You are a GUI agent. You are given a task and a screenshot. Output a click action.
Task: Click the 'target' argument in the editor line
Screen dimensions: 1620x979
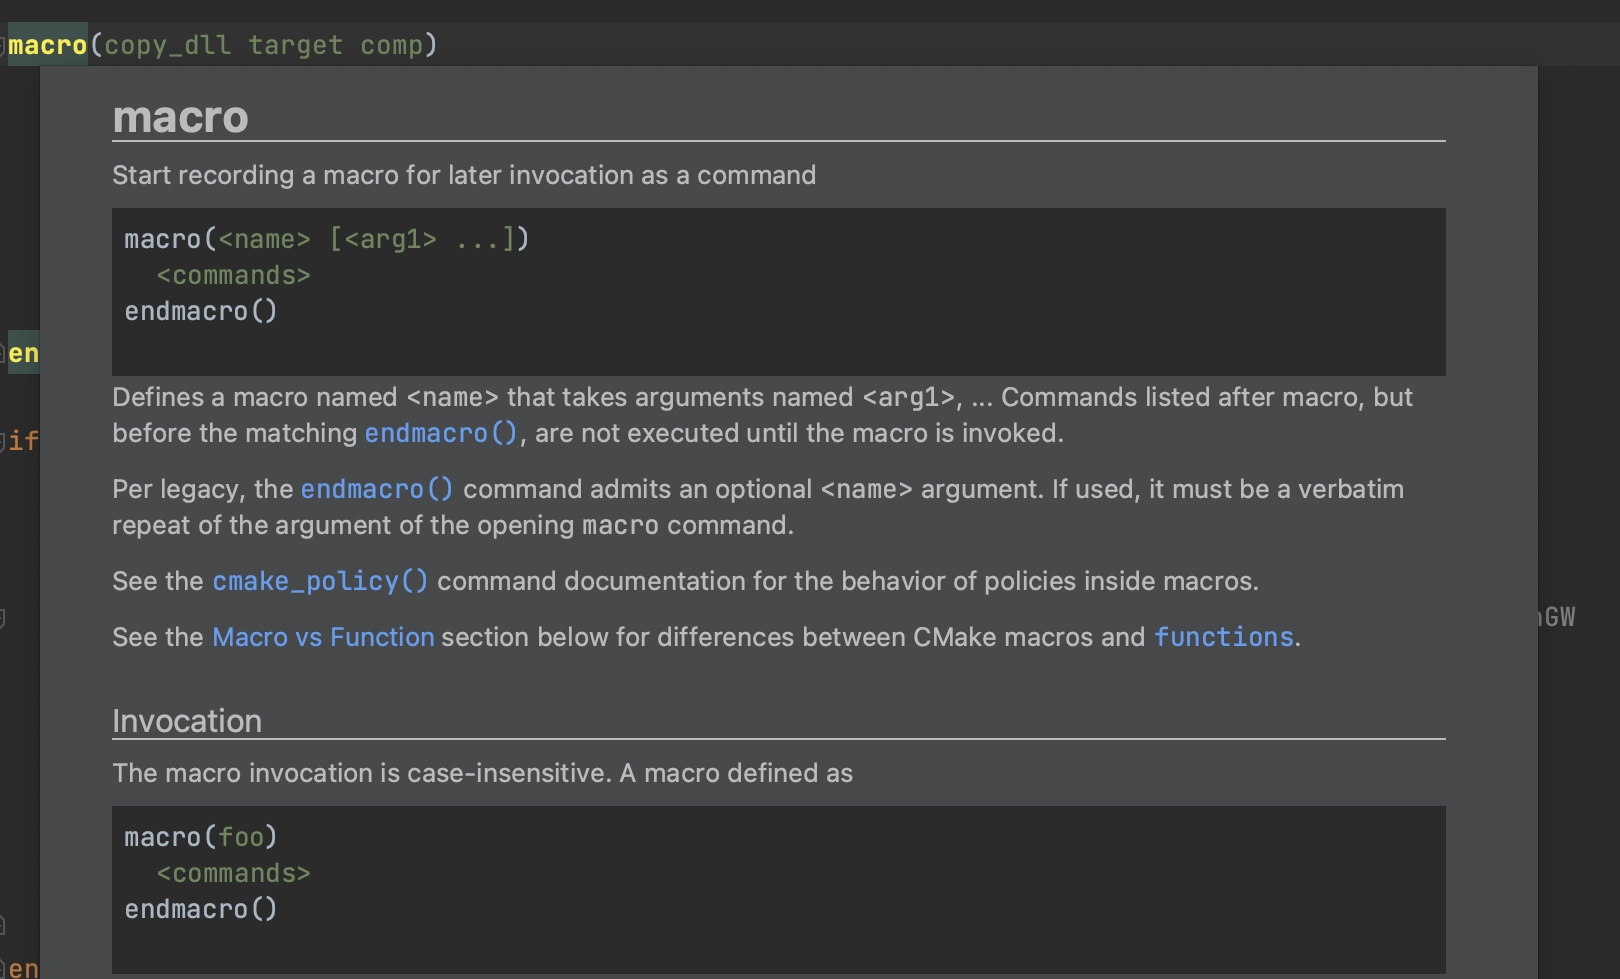click(295, 45)
